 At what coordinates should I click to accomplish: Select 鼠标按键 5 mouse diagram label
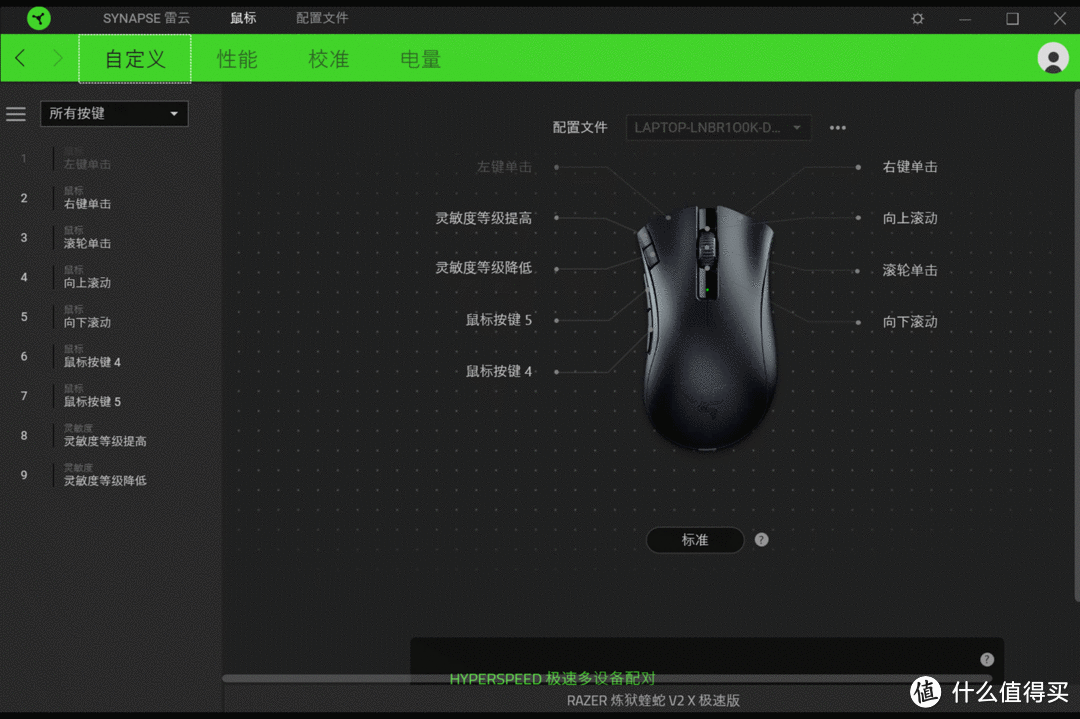[x=499, y=320]
